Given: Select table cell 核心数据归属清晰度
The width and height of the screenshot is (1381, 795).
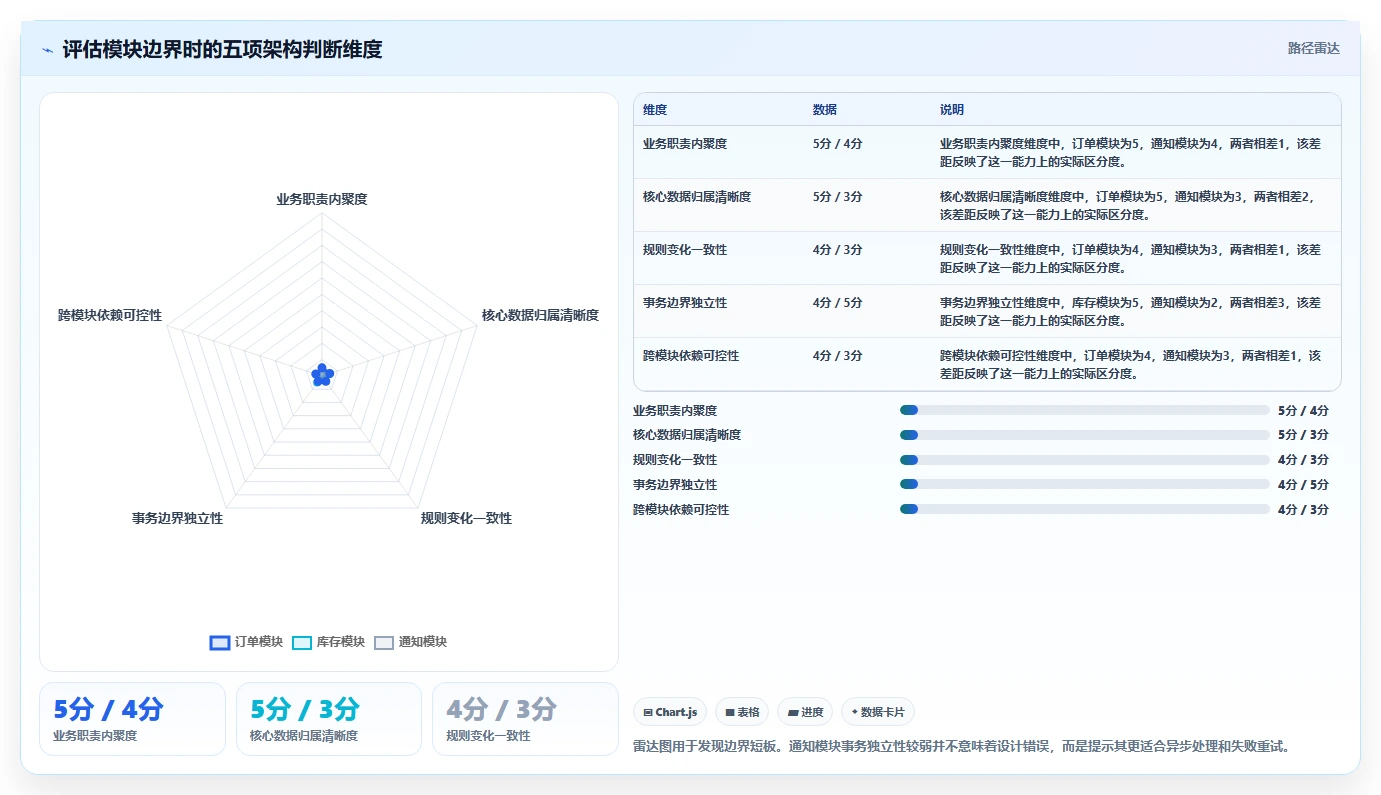Looking at the screenshot, I should click(x=697, y=197).
